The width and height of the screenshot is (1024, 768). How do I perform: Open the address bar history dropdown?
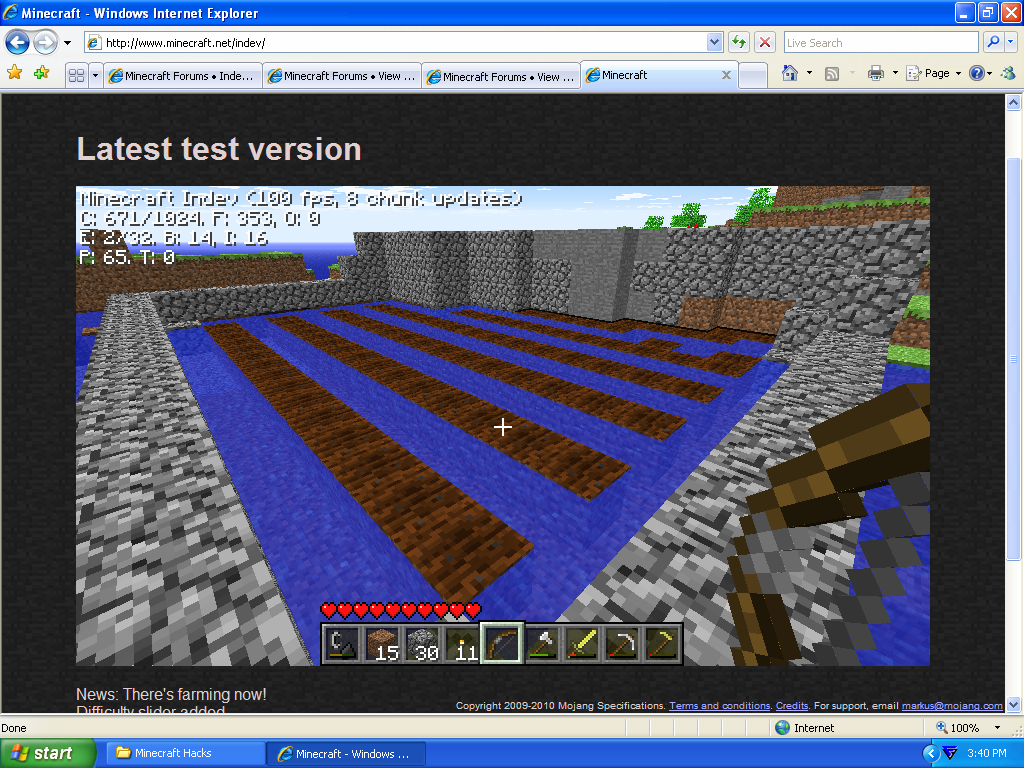(714, 42)
